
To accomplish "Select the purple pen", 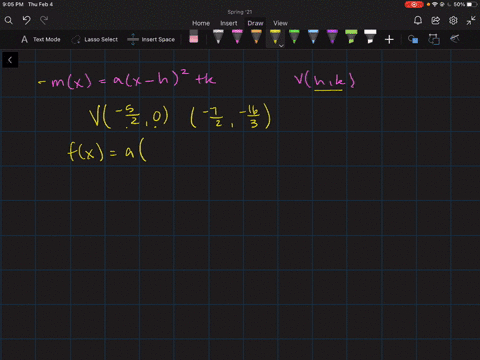I will [x=332, y=37].
